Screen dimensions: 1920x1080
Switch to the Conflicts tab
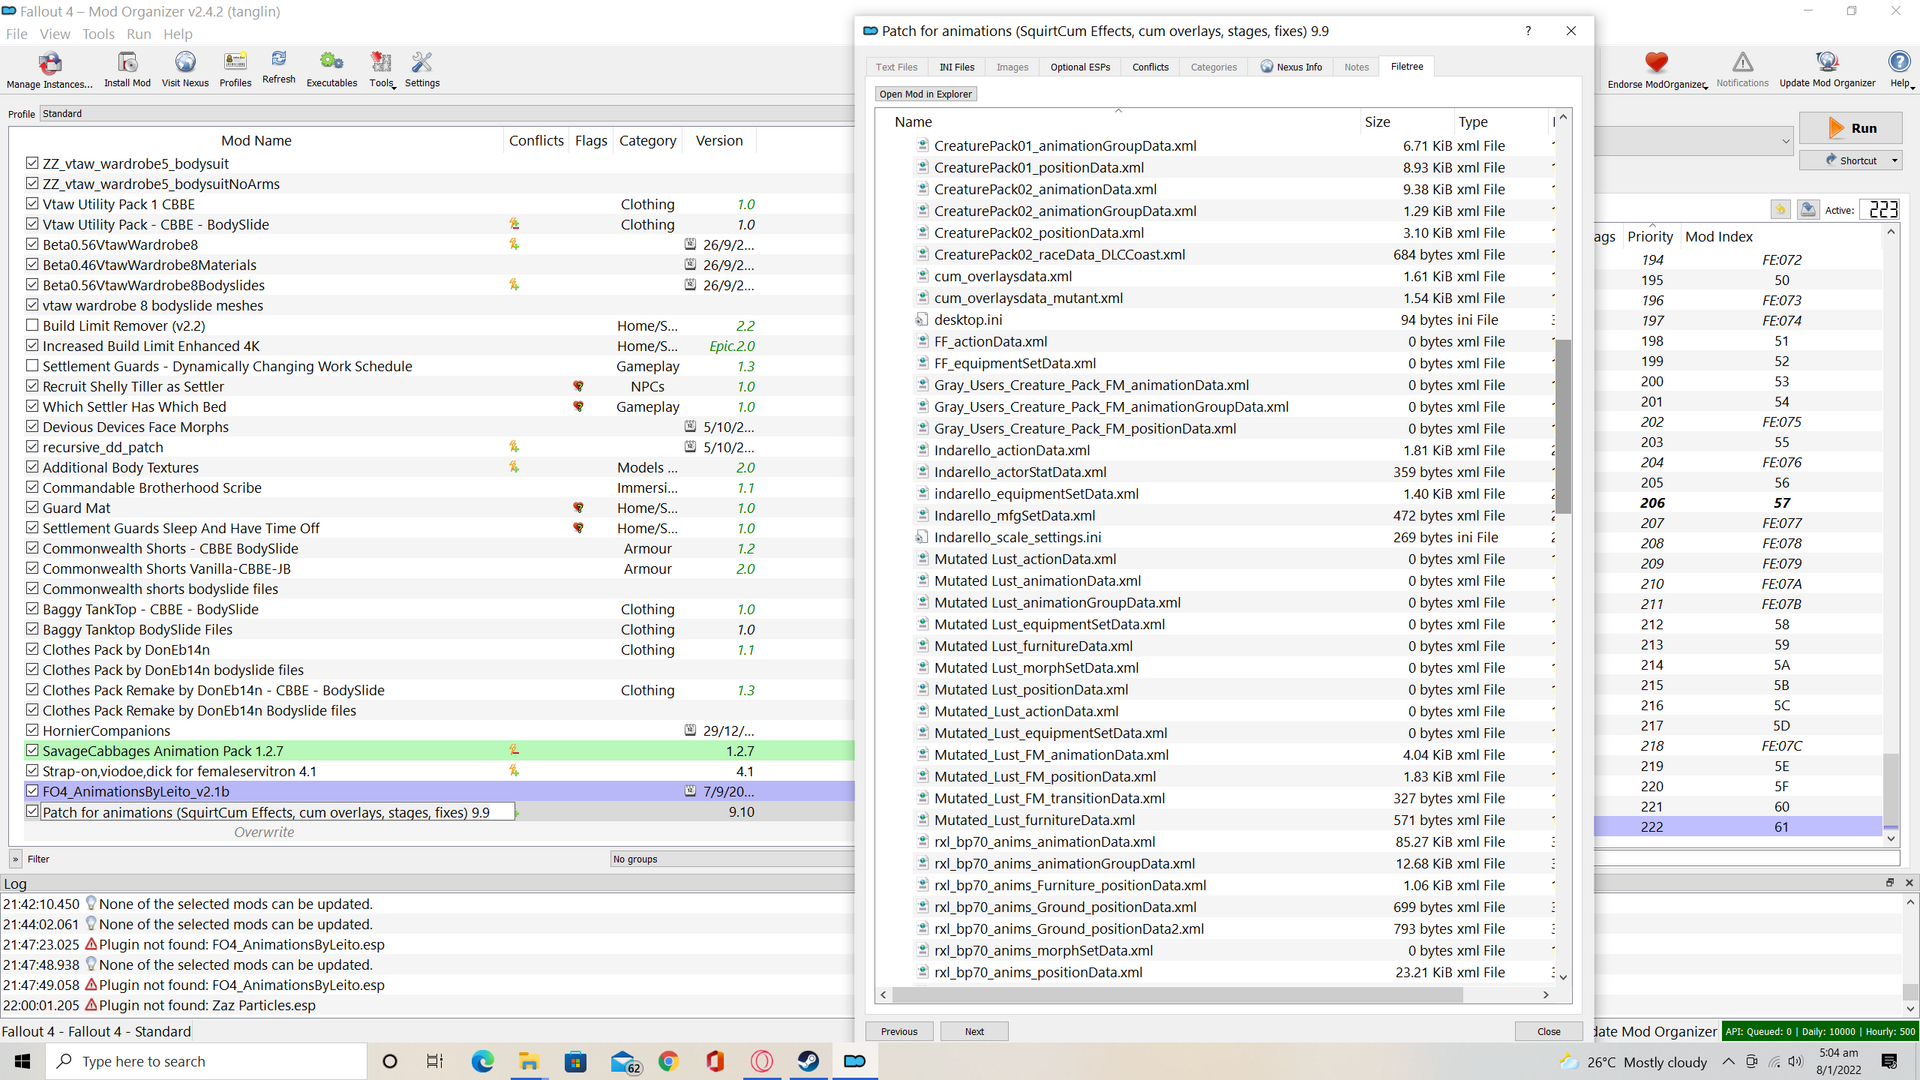point(1150,67)
